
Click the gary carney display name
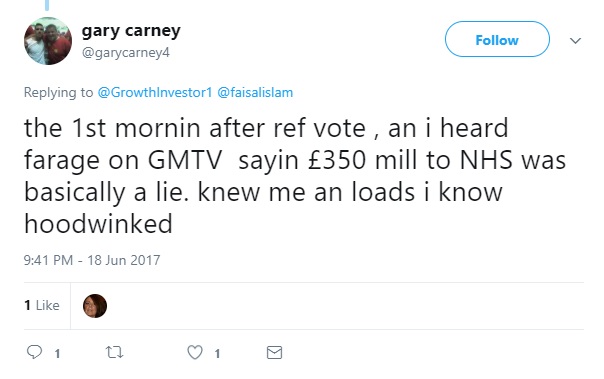coord(131,31)
